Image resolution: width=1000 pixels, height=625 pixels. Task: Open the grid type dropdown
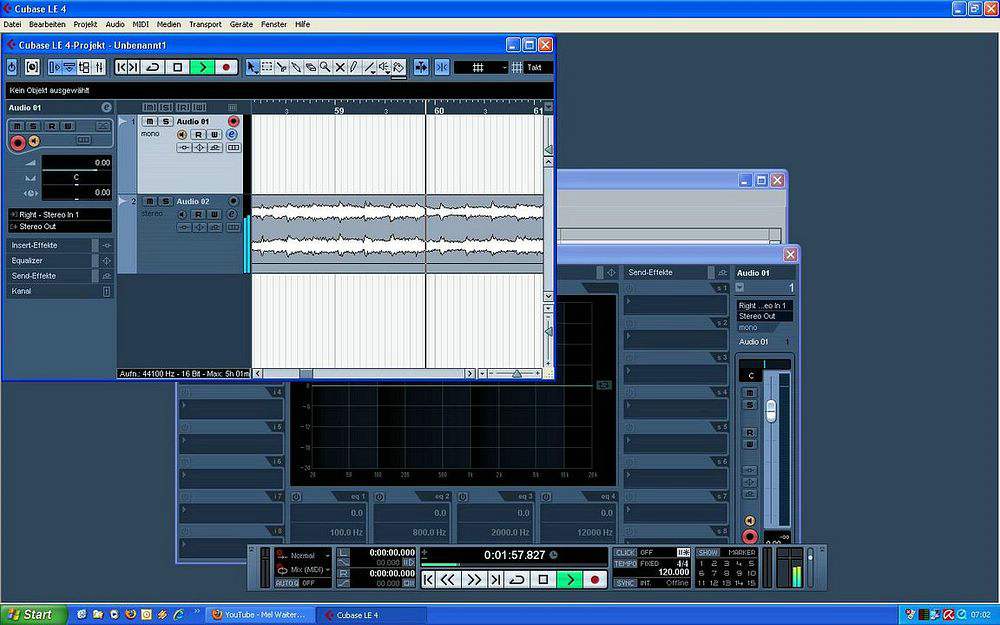point(481,67)
